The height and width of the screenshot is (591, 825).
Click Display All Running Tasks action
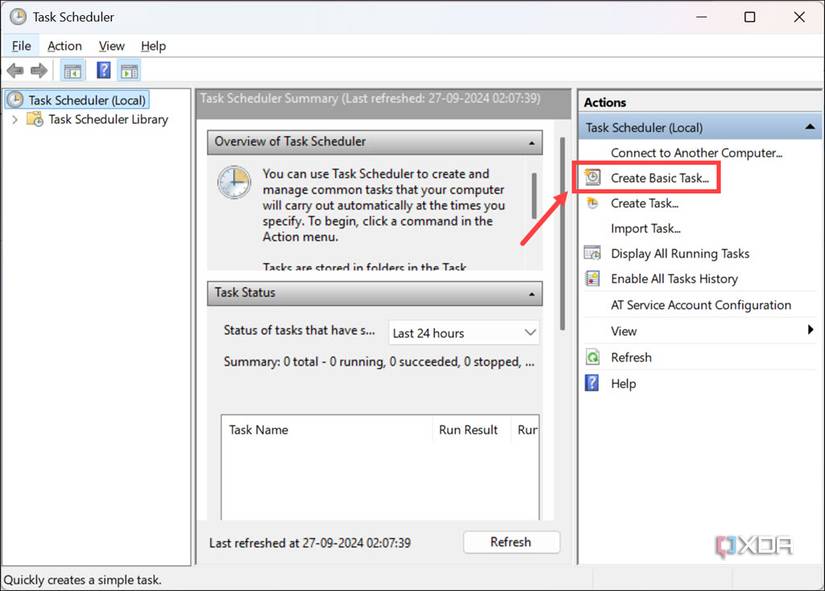click(x=680, y=254)
